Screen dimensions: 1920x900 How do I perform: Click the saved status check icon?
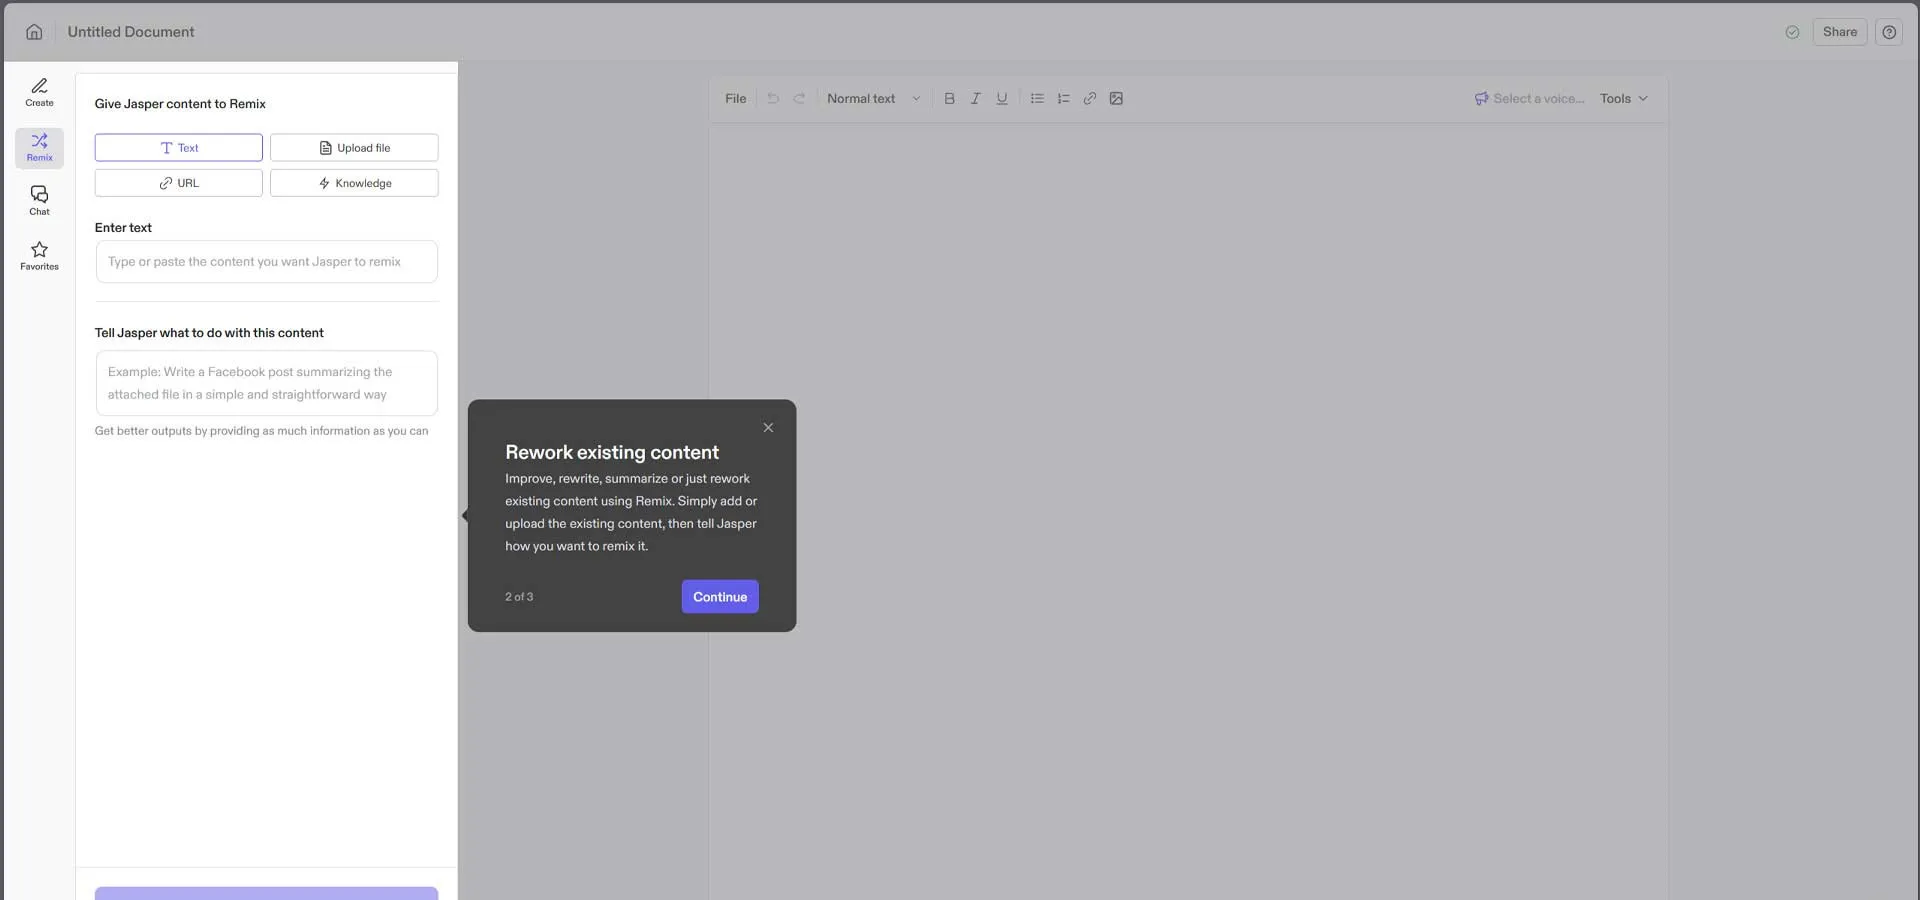[1792, 32]
